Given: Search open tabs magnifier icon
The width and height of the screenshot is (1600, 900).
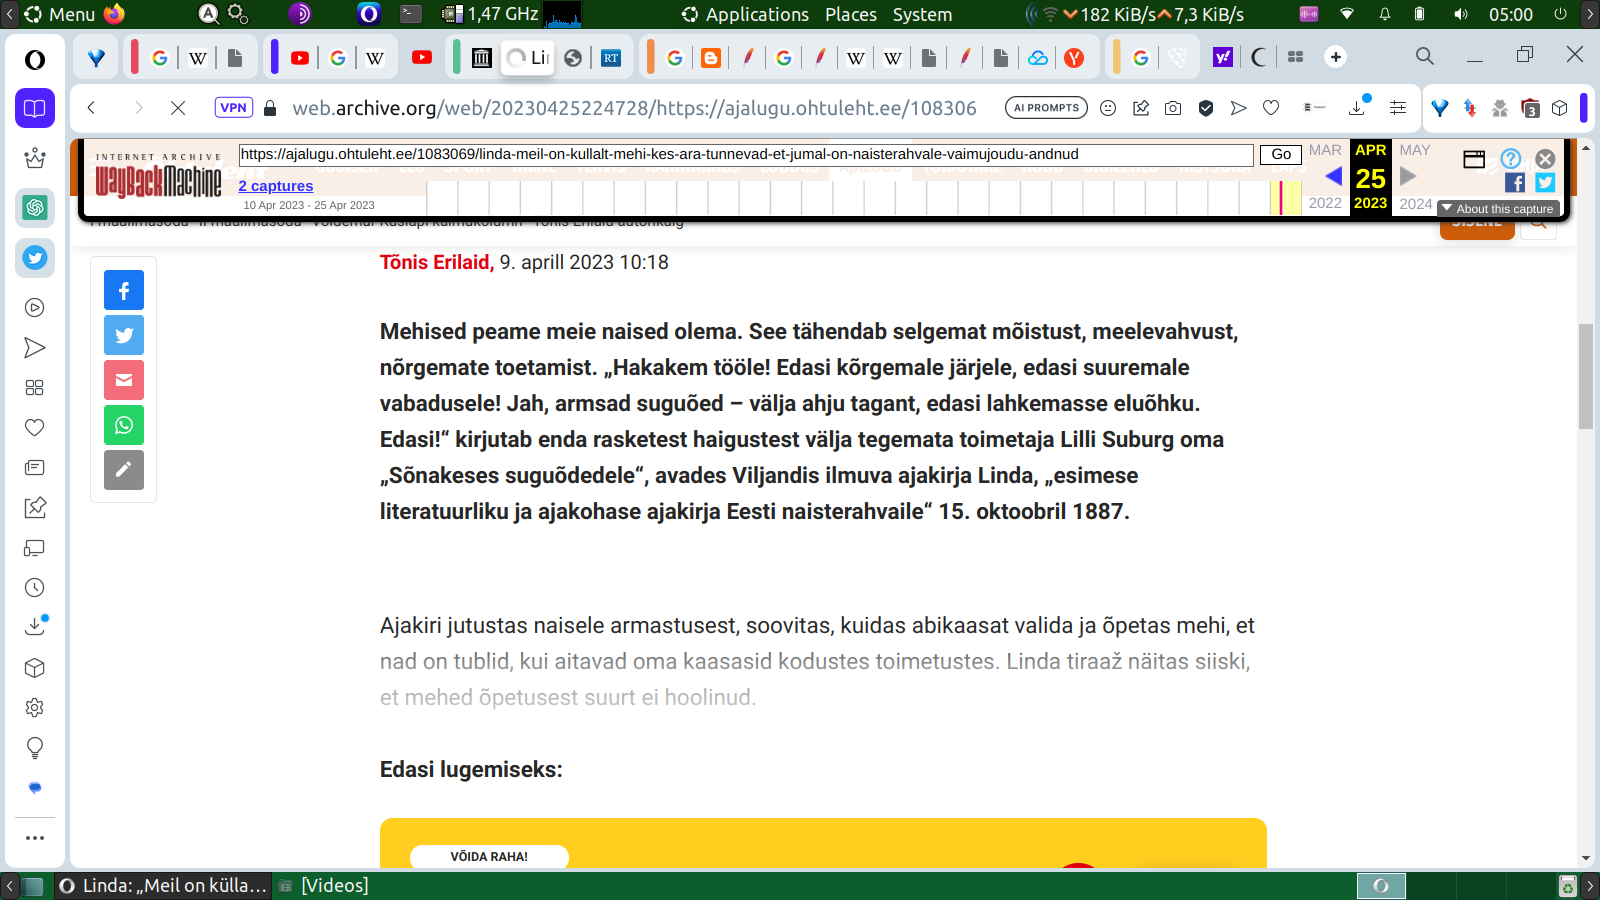Looking at the screenshot, I should click(x=1425, y=56).
